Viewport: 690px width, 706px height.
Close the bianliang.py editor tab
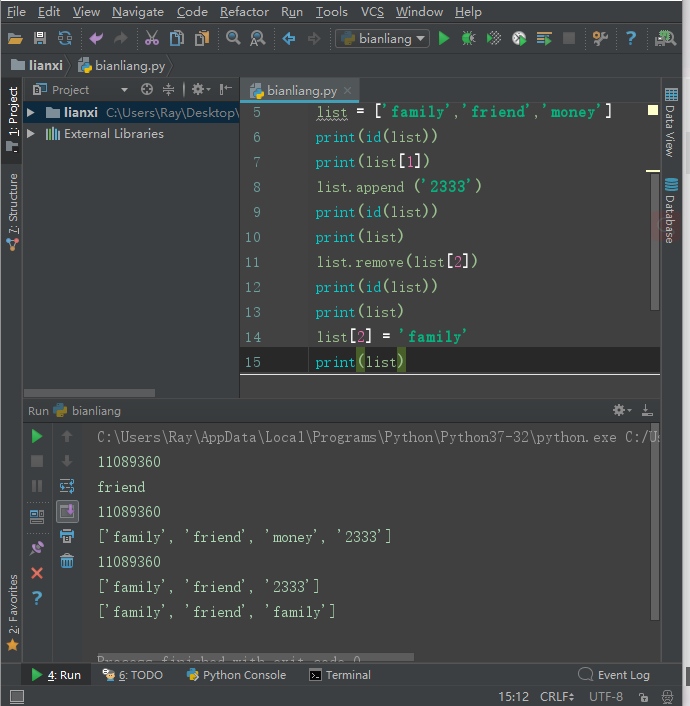tap(347, 91)
